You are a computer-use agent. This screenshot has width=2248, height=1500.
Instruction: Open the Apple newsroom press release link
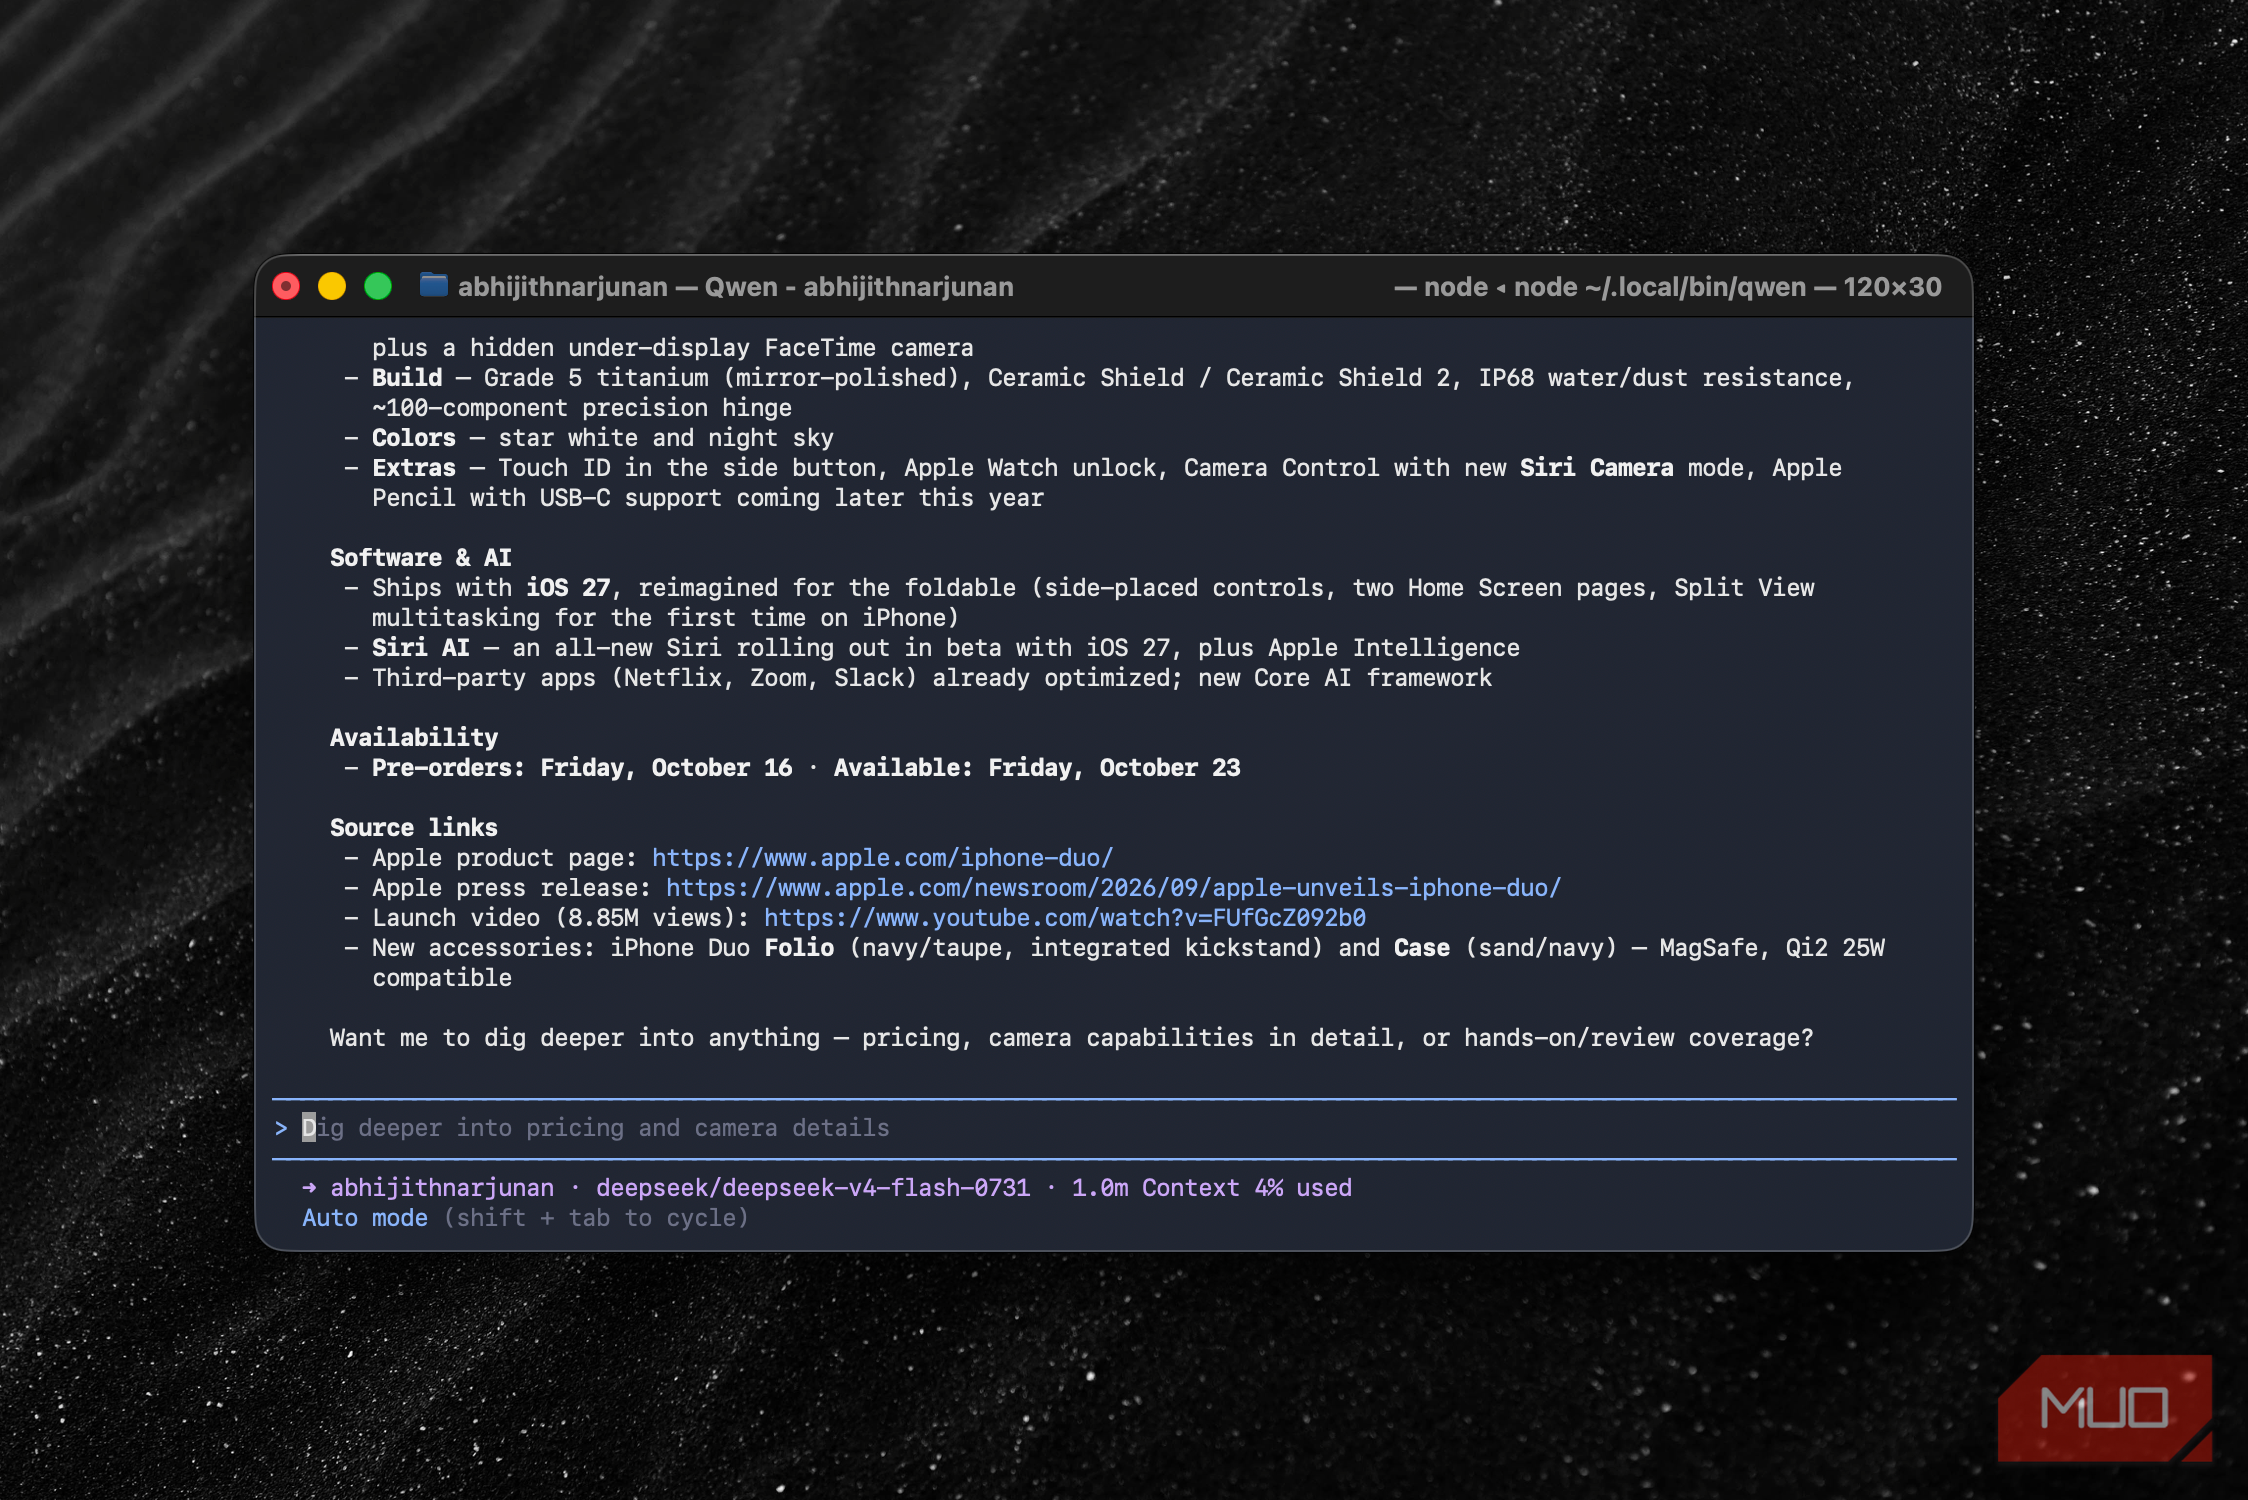coord(1113,888)
